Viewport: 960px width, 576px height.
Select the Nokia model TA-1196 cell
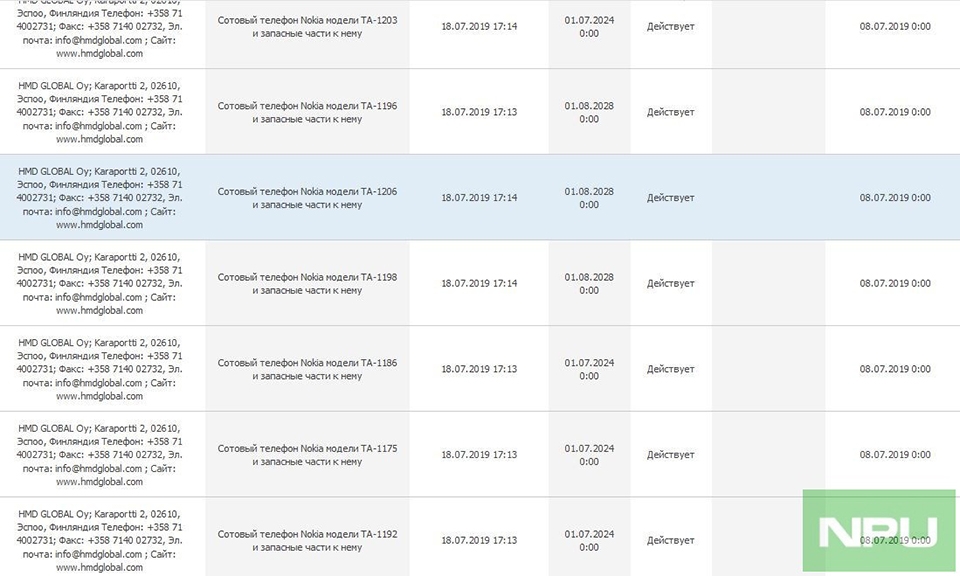[307, 112]
